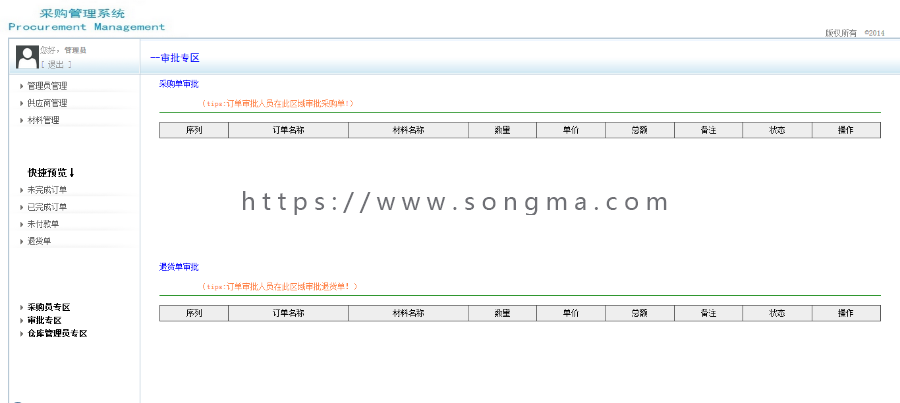This screenshot has height=403, width=900.
Task: Click 状态 header in 退货单审批 table
Action: [777, 313]
